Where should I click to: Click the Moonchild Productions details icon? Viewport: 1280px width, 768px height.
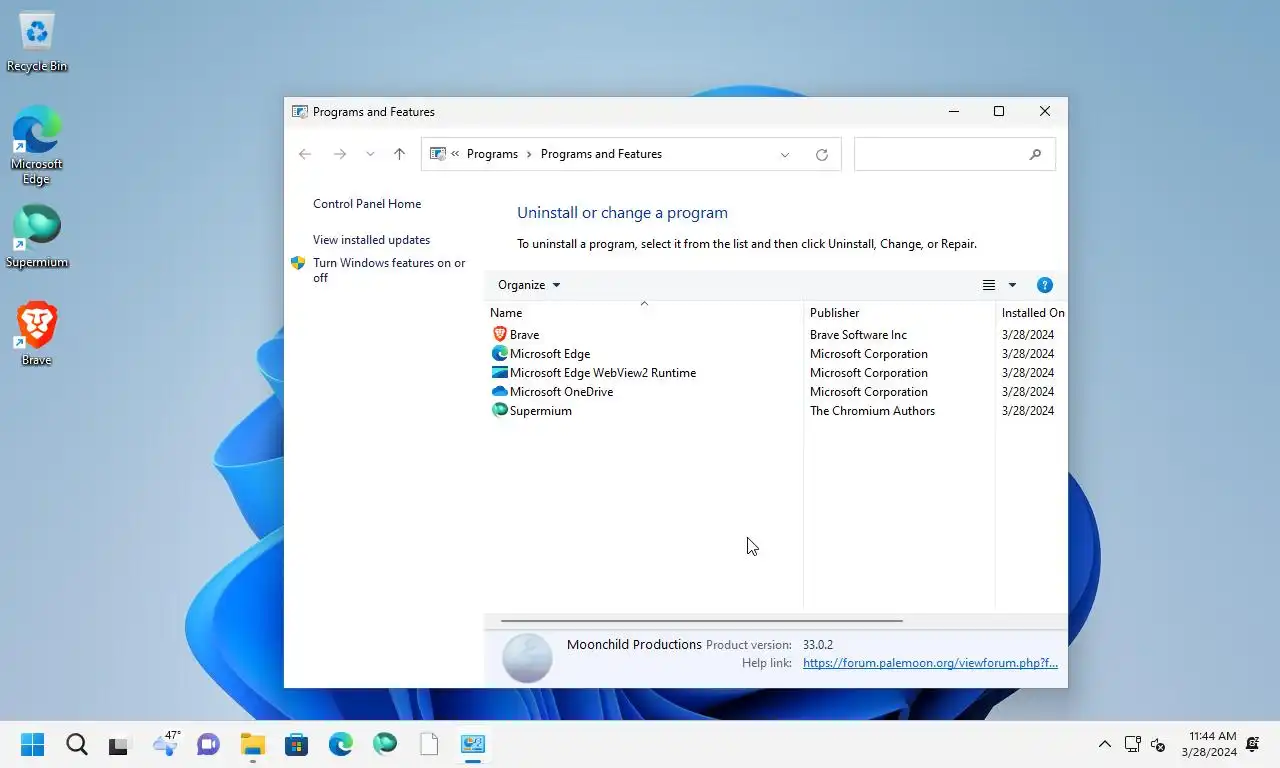527,658
